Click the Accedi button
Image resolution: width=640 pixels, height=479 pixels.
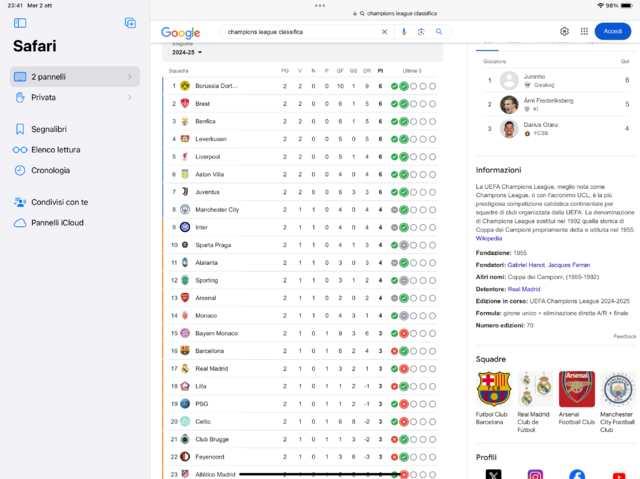[x=613, y=31]
